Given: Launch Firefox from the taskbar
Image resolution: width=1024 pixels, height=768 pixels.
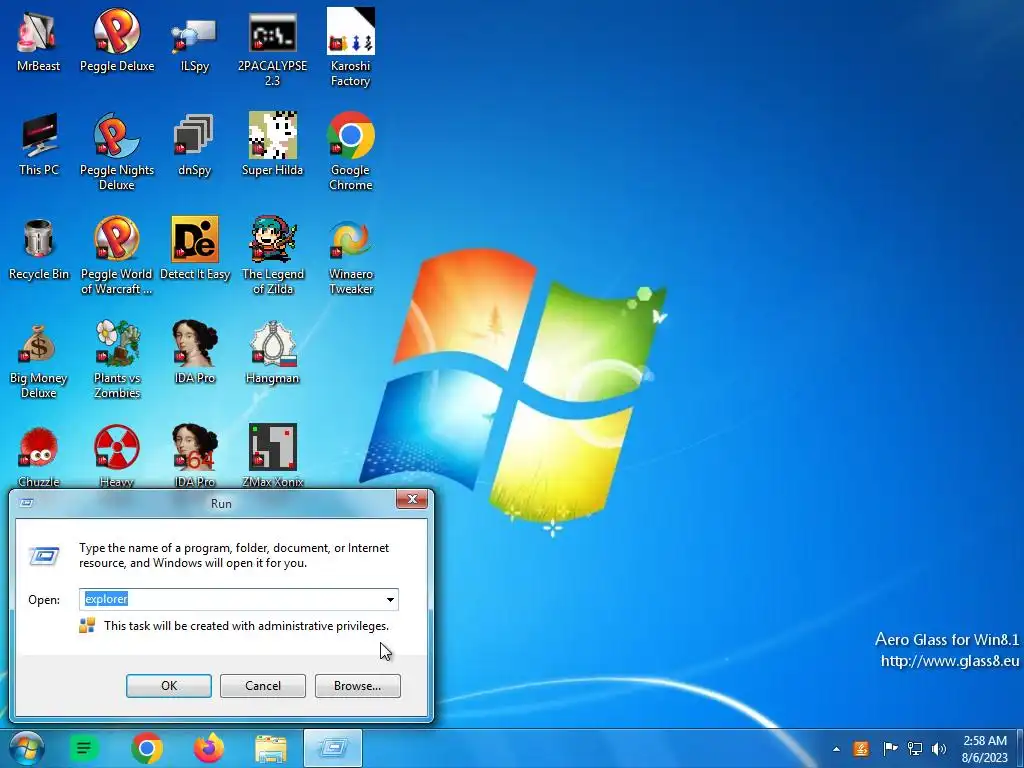Looking at the screenshot, I should (x=209, y=748).
